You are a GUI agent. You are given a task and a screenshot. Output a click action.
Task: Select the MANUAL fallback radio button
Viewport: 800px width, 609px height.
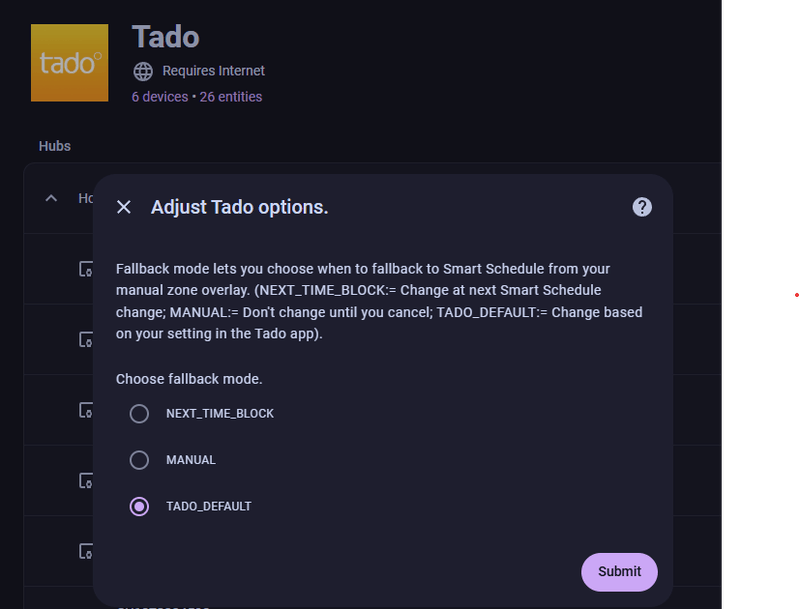[139, 460]
